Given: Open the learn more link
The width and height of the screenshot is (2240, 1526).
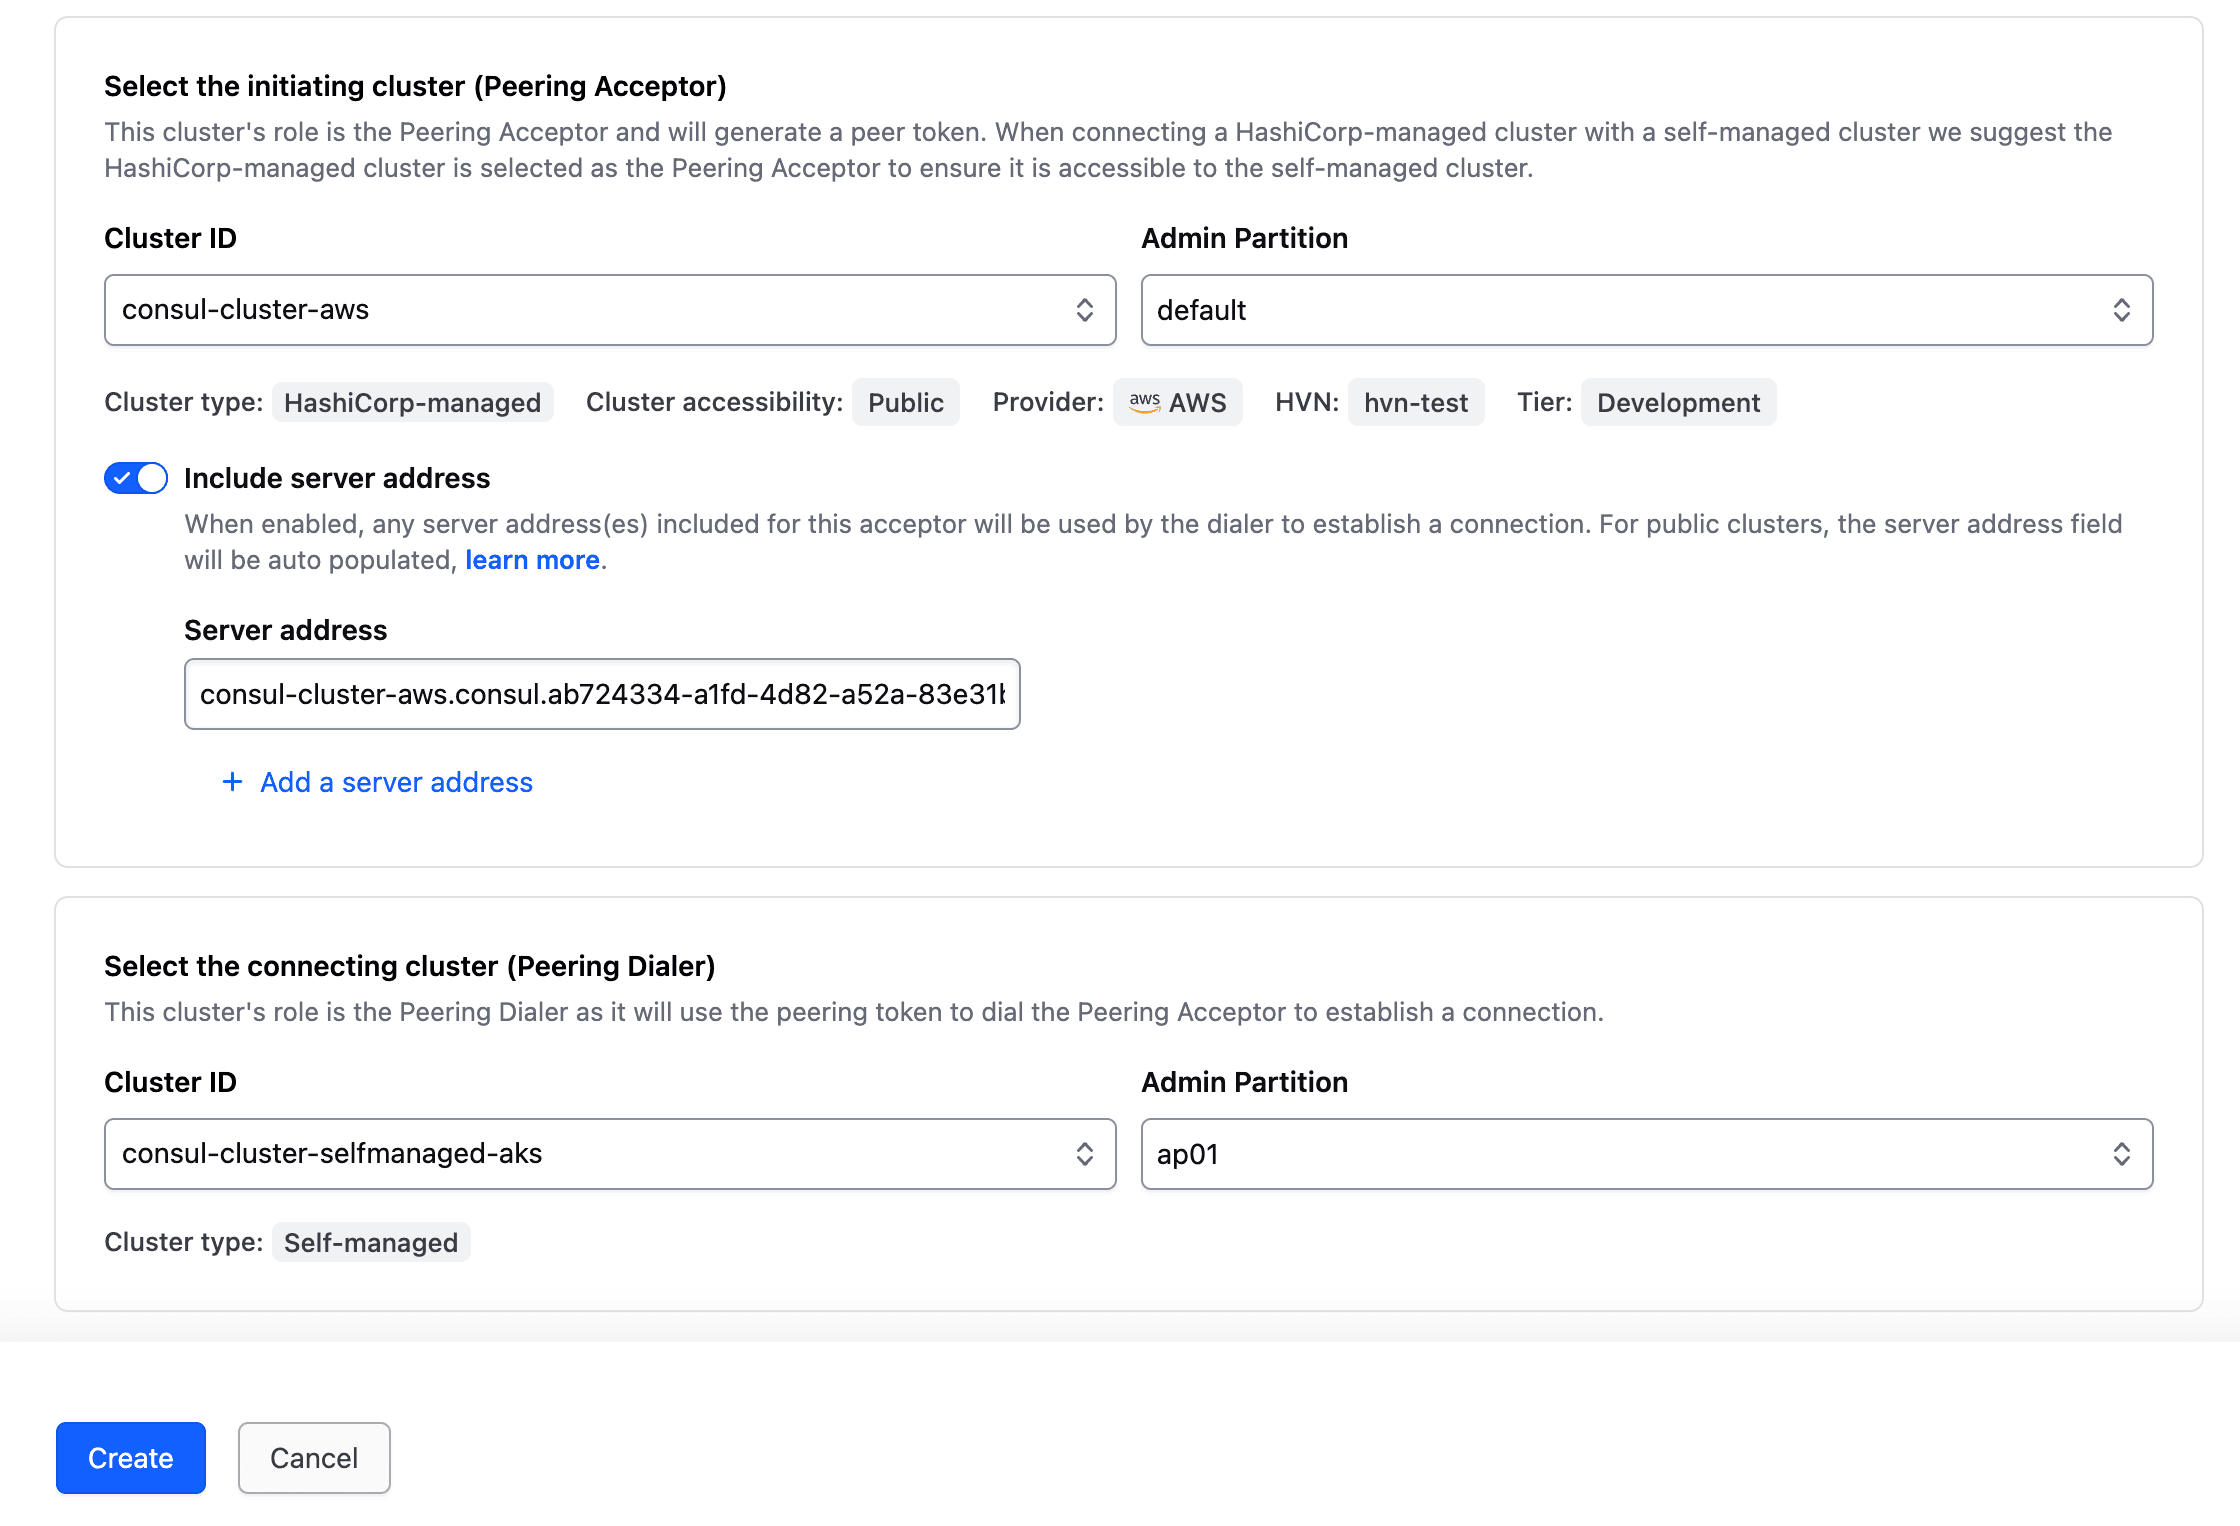Looking at the screenshot, I should pos(532,560).
